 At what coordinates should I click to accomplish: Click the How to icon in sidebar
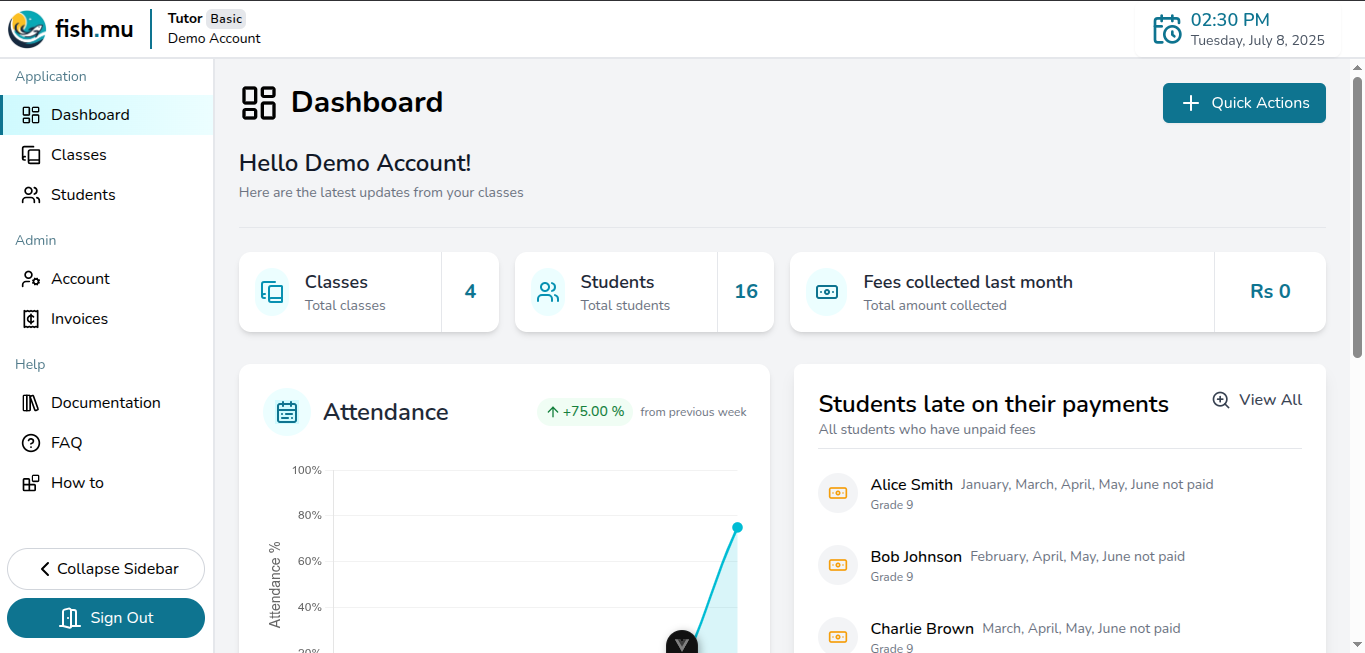point(31,483)
